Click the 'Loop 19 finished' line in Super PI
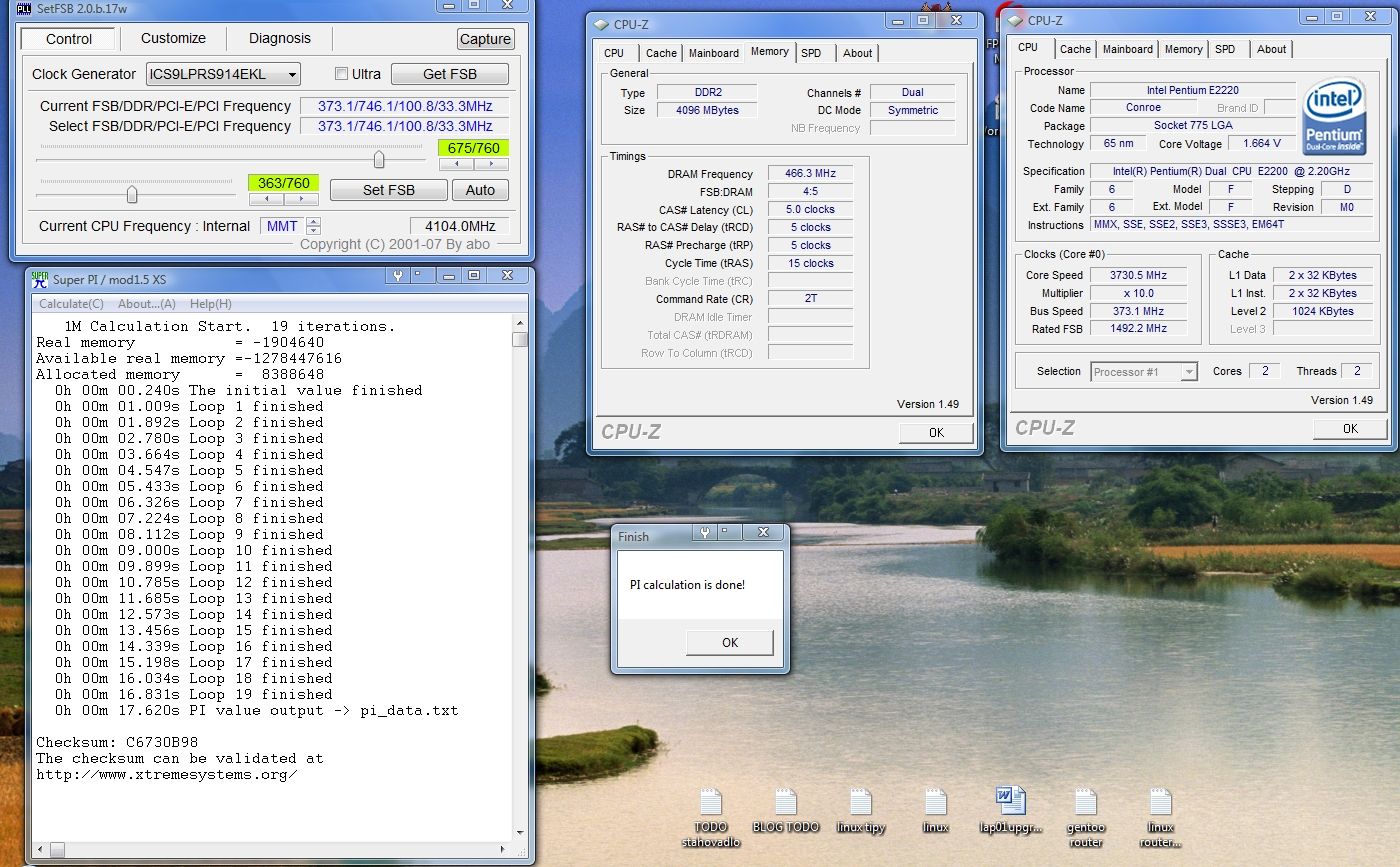 [193, 694]
